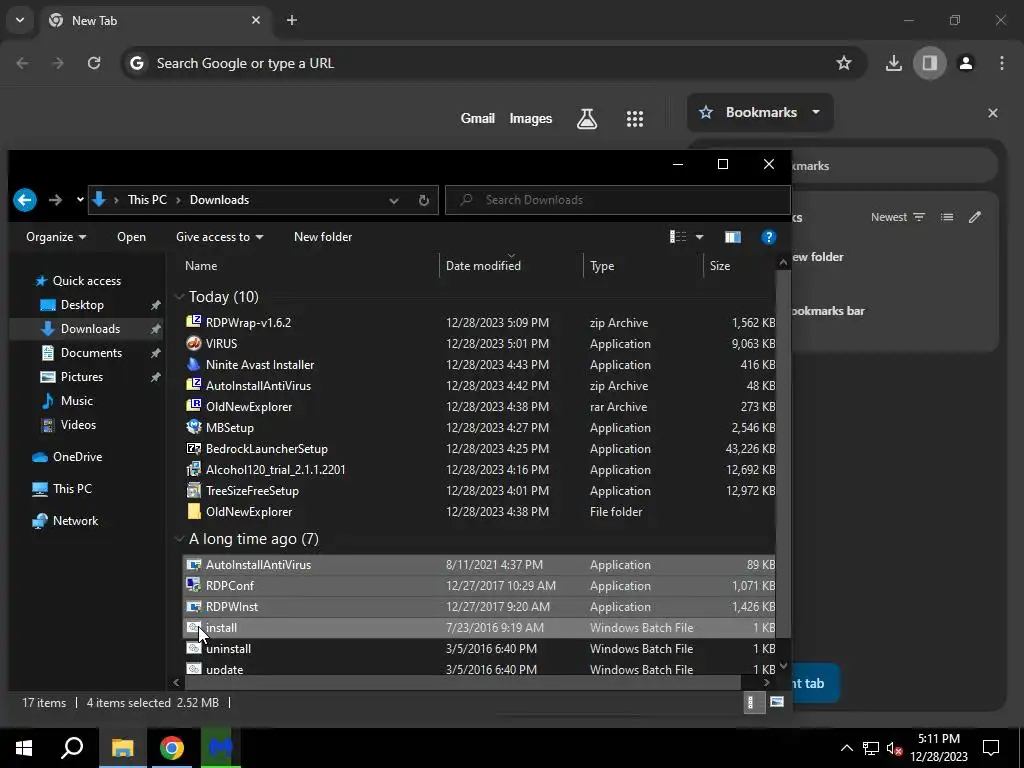
Task: Click the file list horizontal scrollbar
Action: coord(462,682)
